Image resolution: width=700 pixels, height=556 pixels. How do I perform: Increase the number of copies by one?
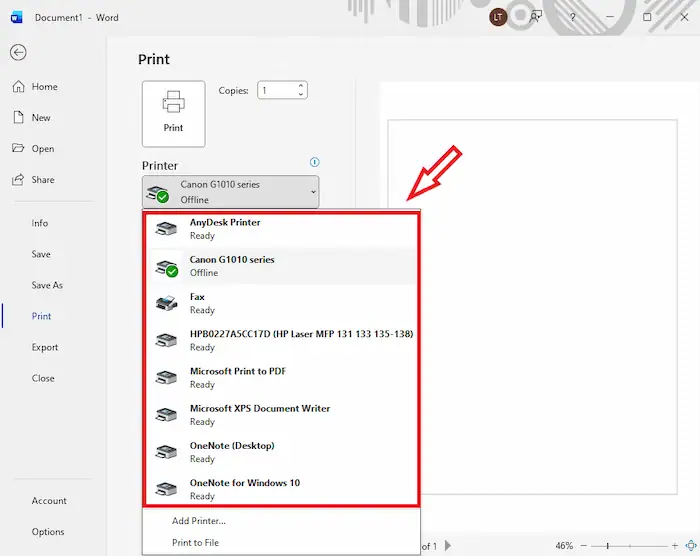(x=301, y=86)
